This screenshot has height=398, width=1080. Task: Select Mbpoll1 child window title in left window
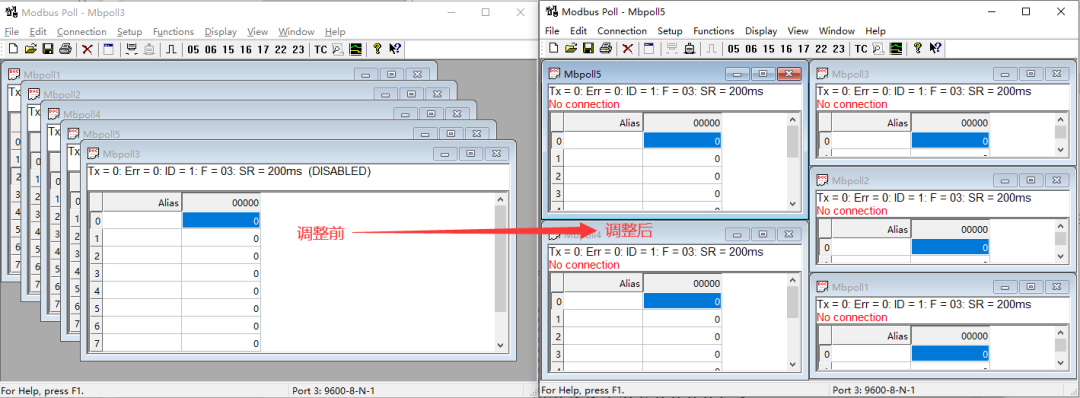pos(42,74)
